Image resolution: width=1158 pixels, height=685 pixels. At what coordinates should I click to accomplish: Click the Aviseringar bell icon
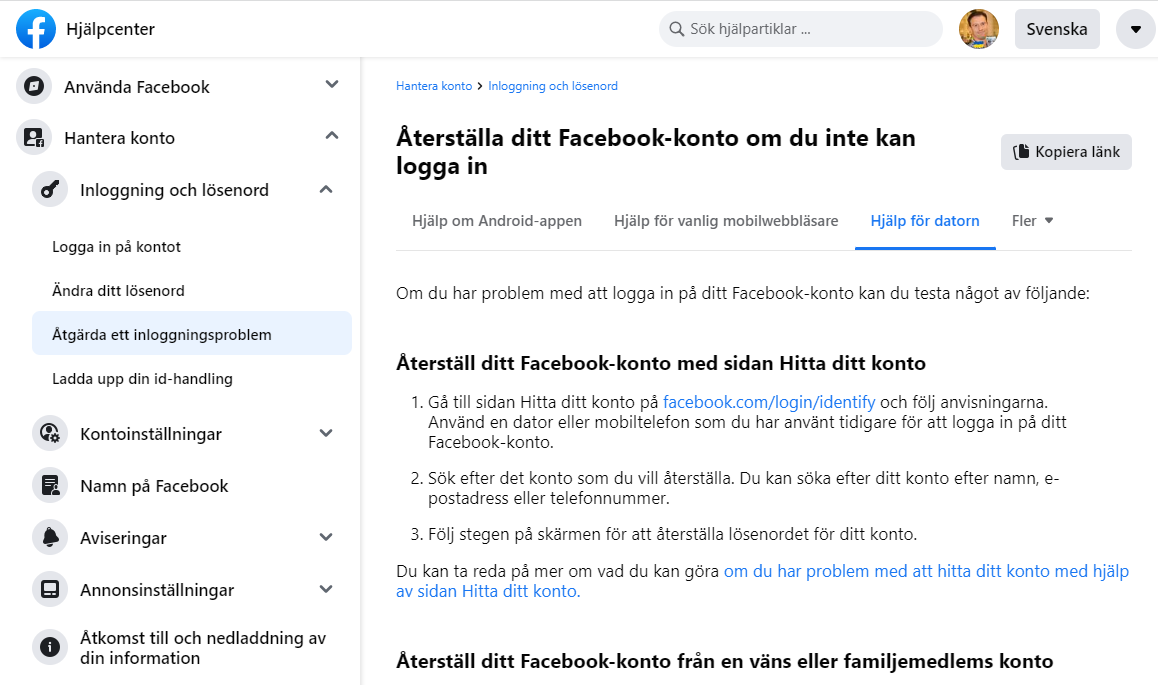click(50, 538)
